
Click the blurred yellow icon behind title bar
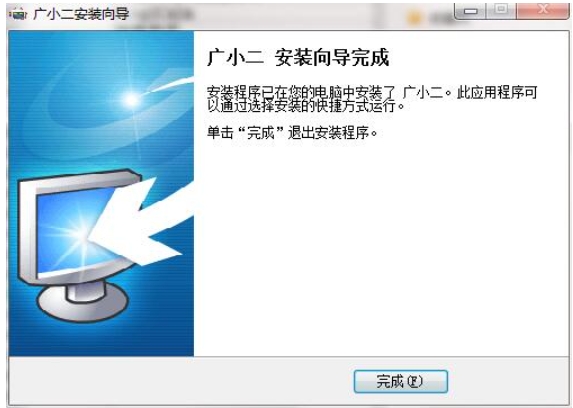415,17
